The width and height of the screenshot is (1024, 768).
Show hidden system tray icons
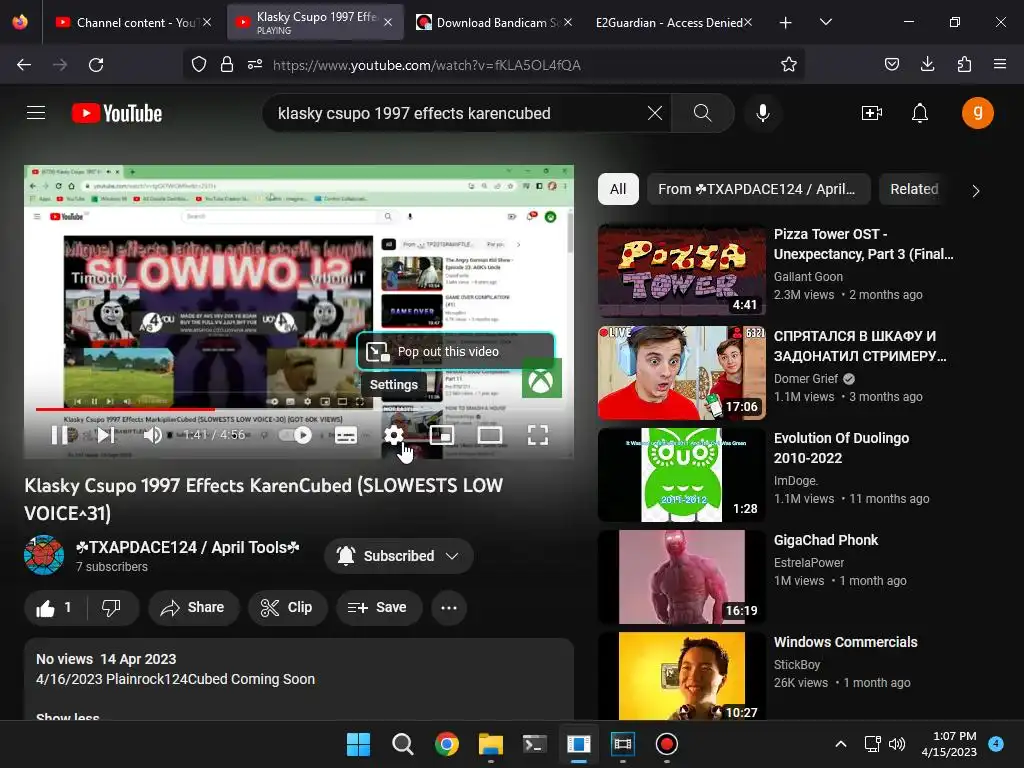(840, 744)
